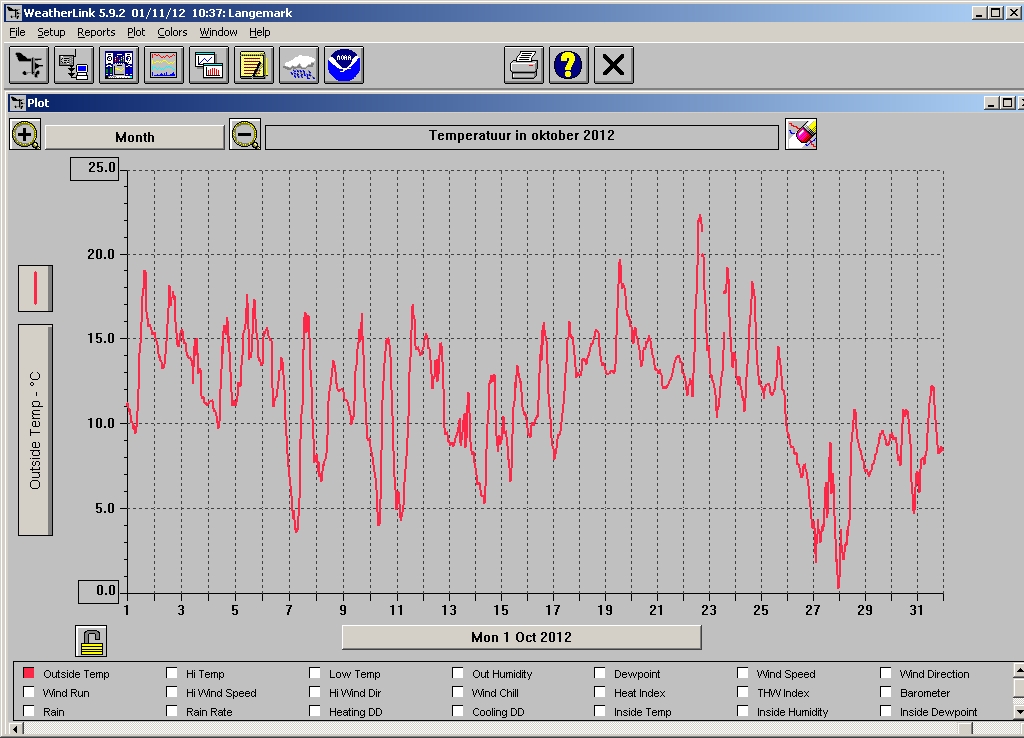Click the black X exit toolbar icon
1024x738 pixels.
pyautogui.click(x=614, y=65)
